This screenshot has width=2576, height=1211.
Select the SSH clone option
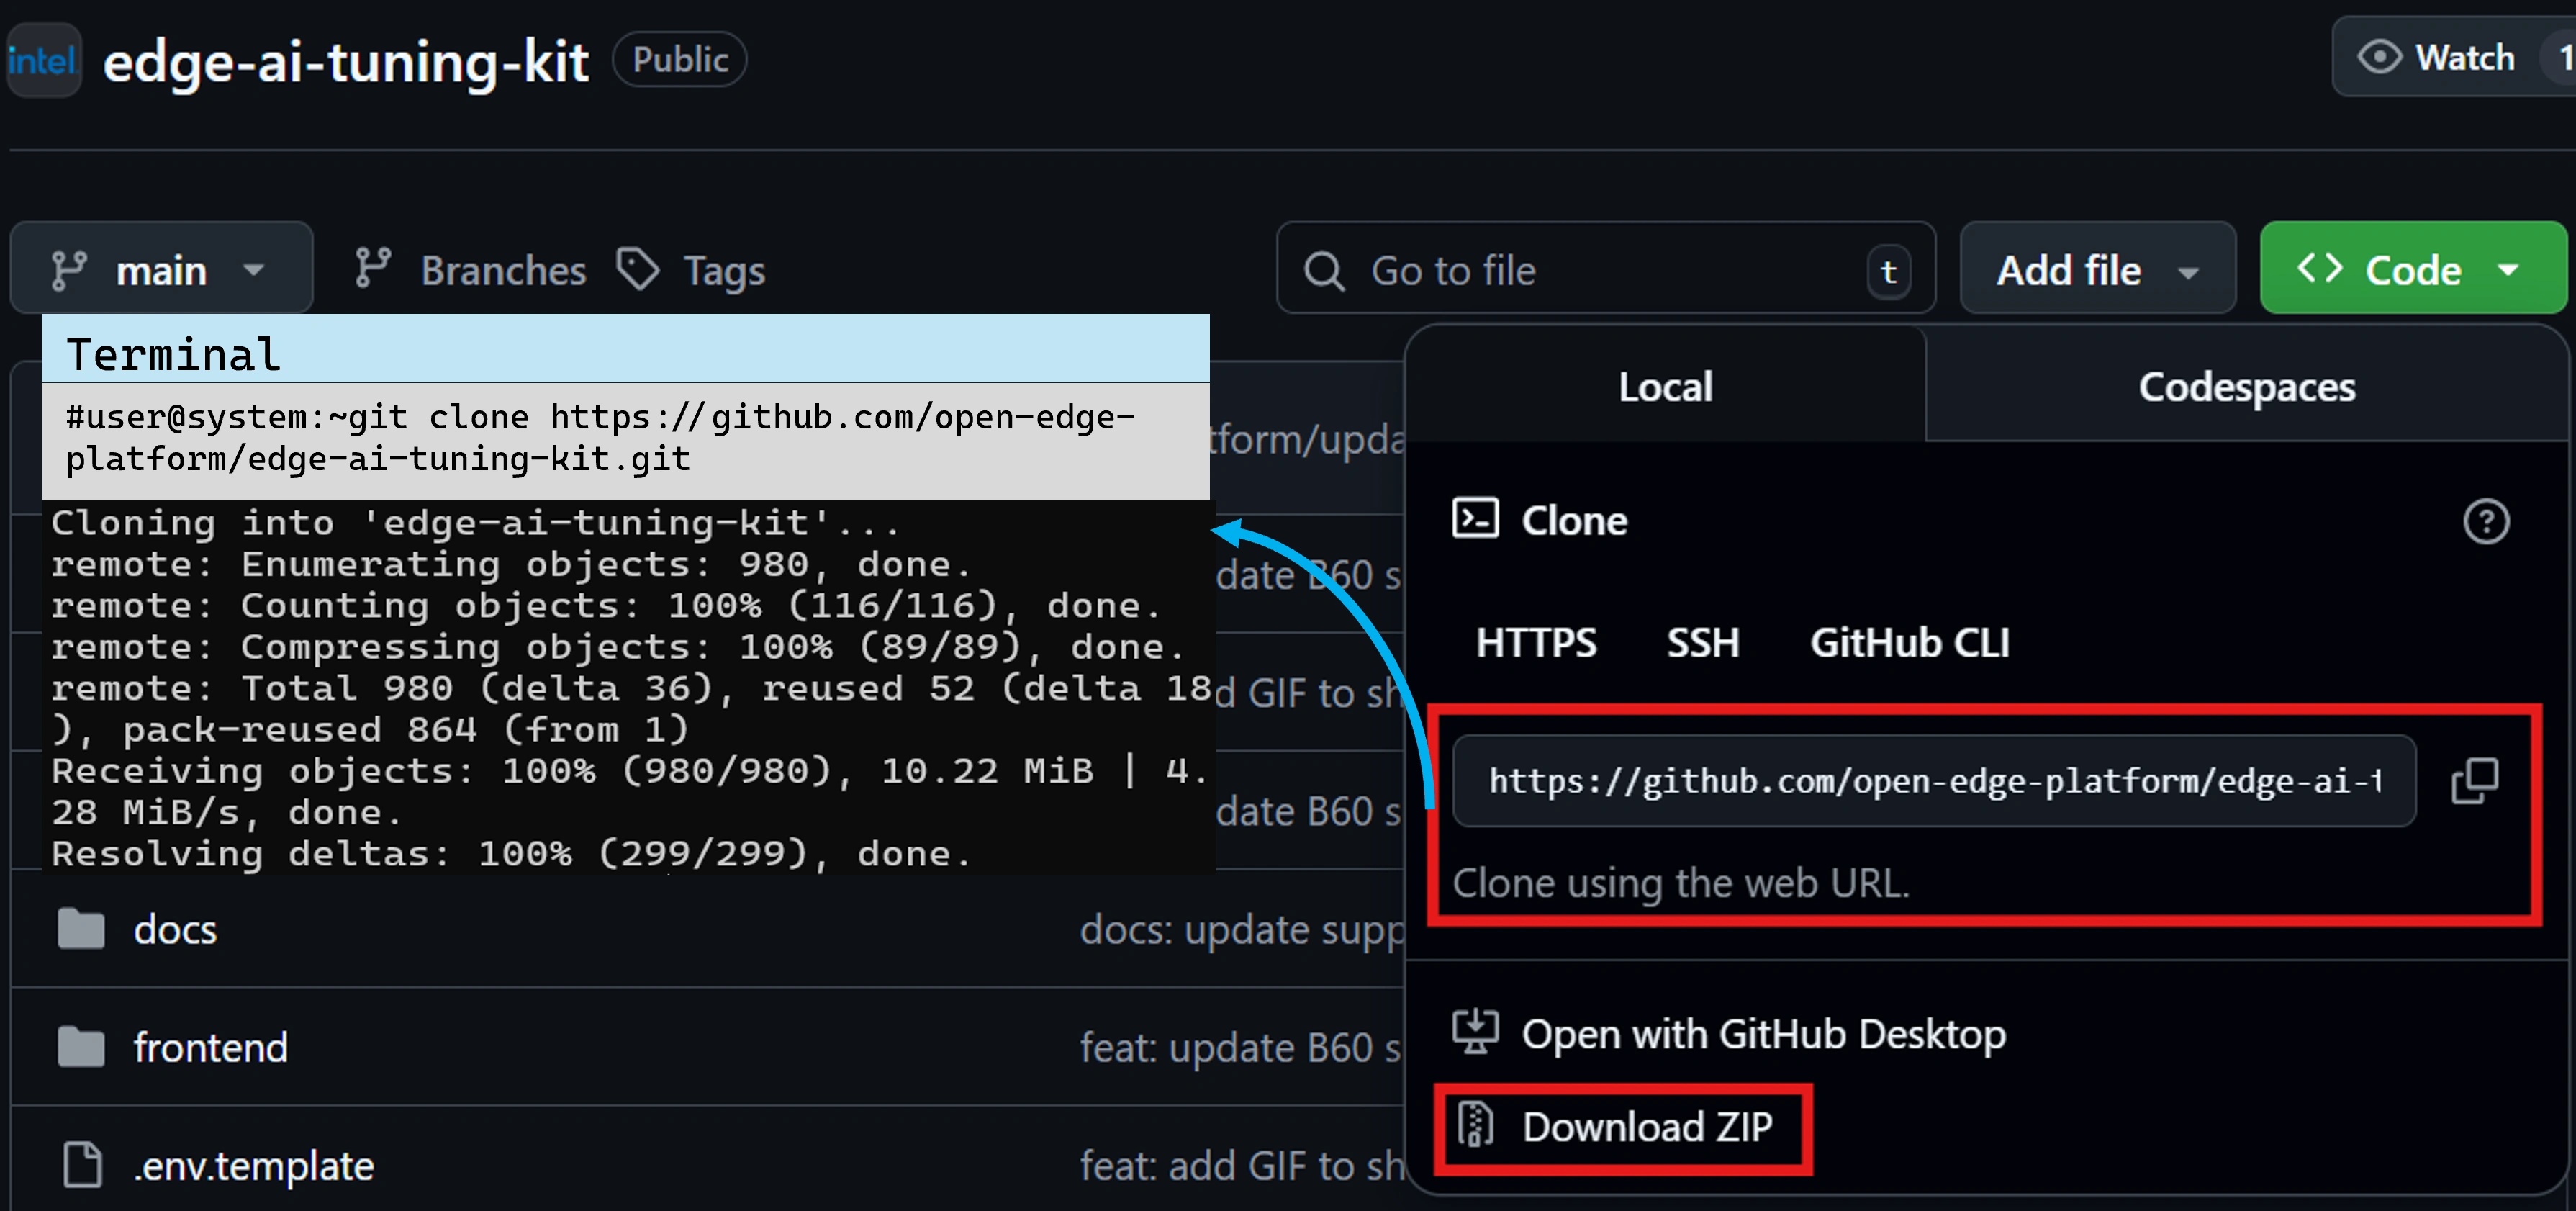point(1702,643)
